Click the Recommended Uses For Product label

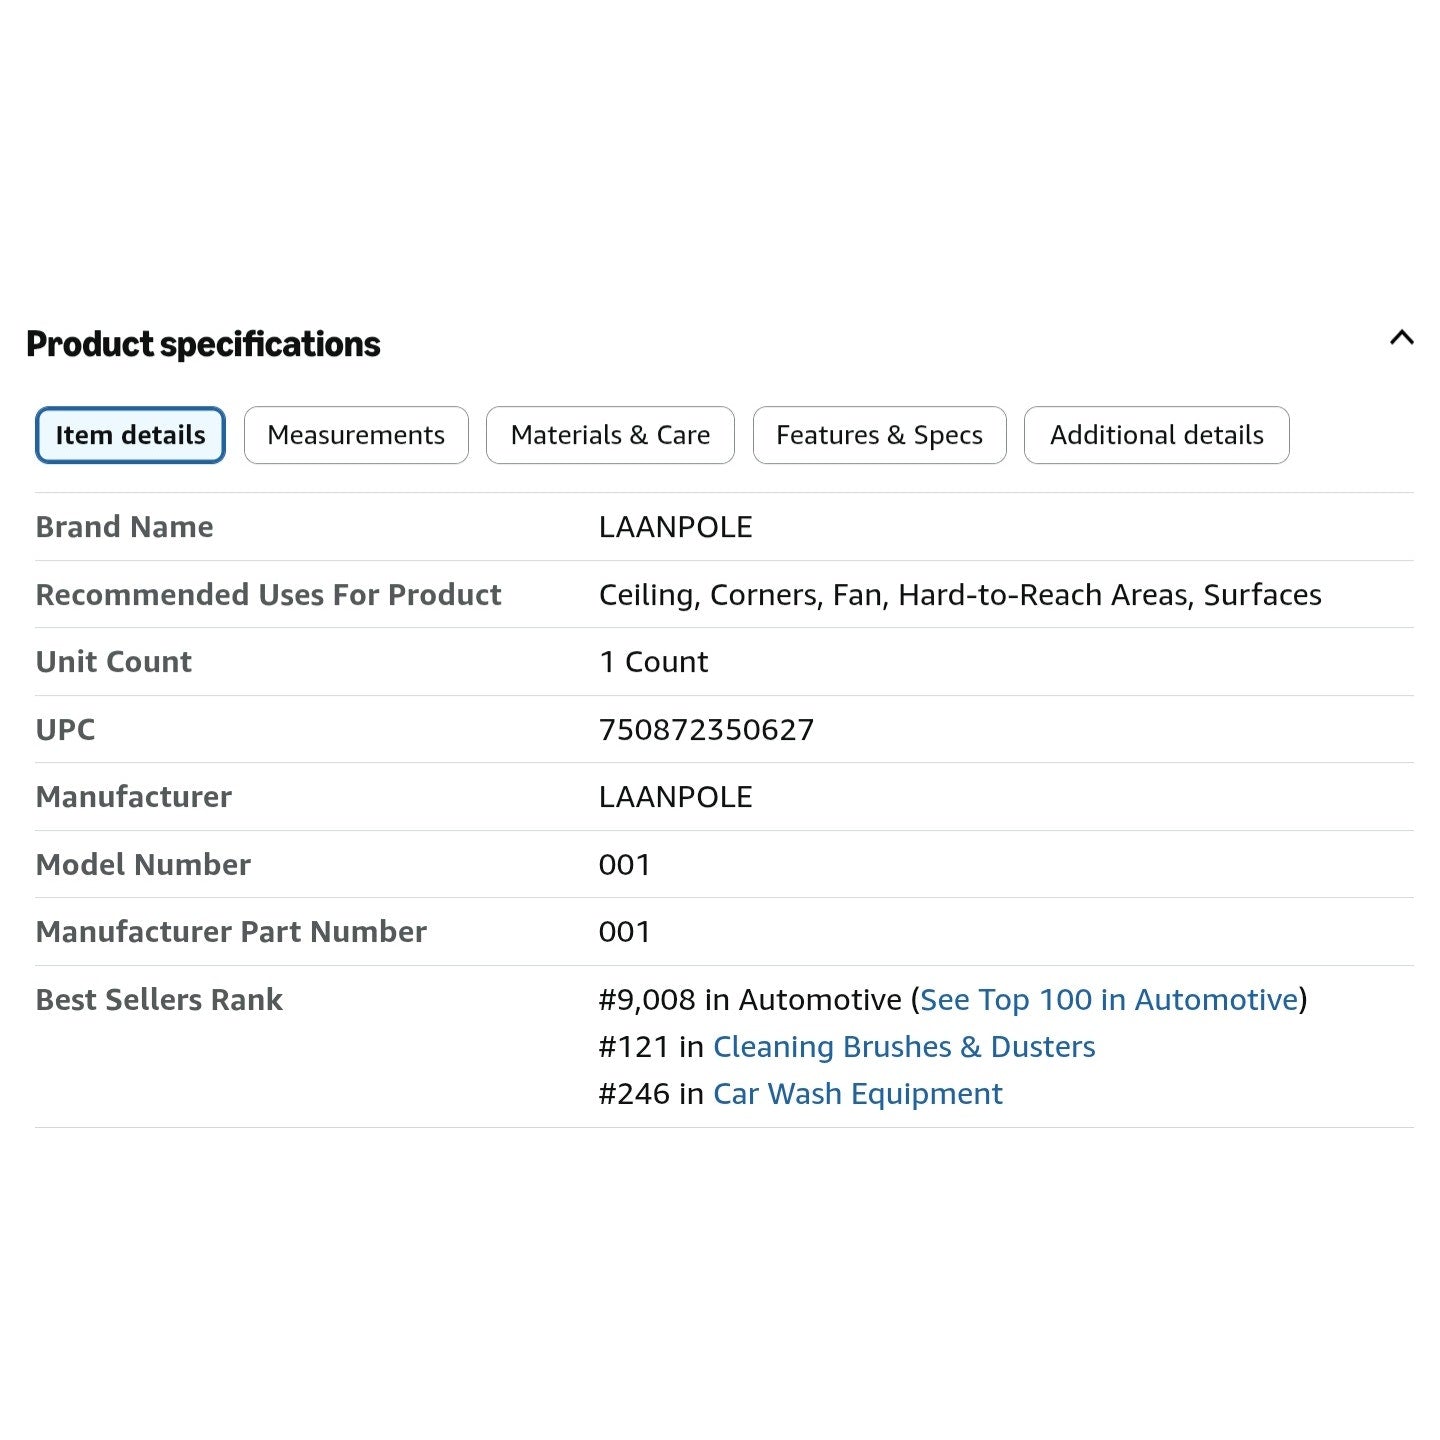268,594
